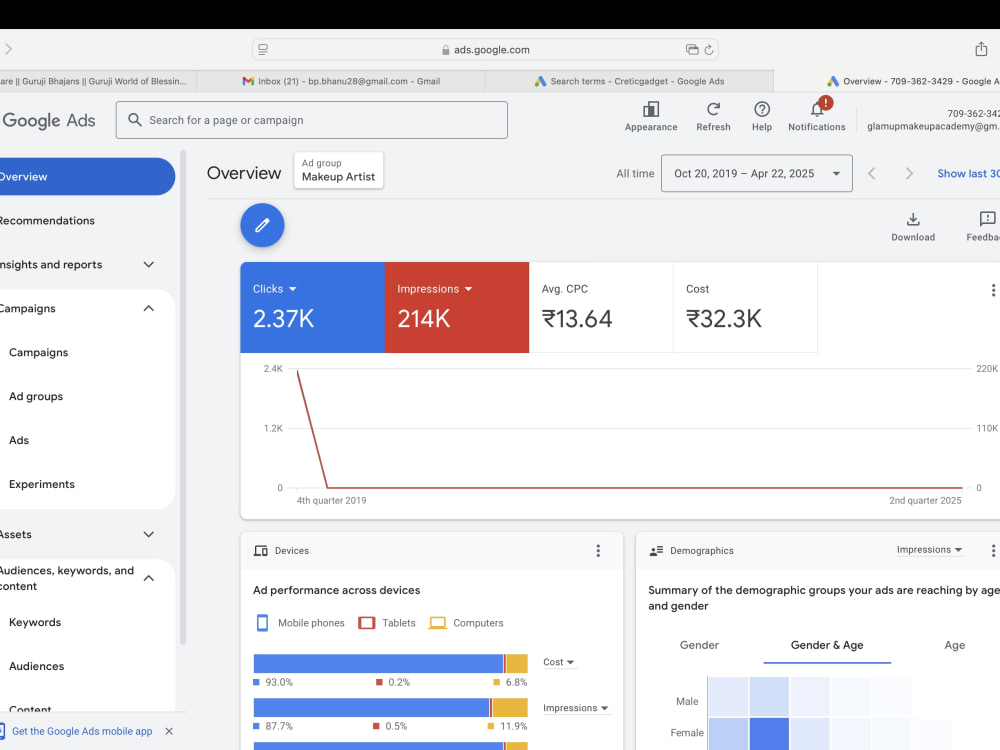Open Devices card three-dot menu
Viewport: 1000px width, 750px height.
coord(598,550)
